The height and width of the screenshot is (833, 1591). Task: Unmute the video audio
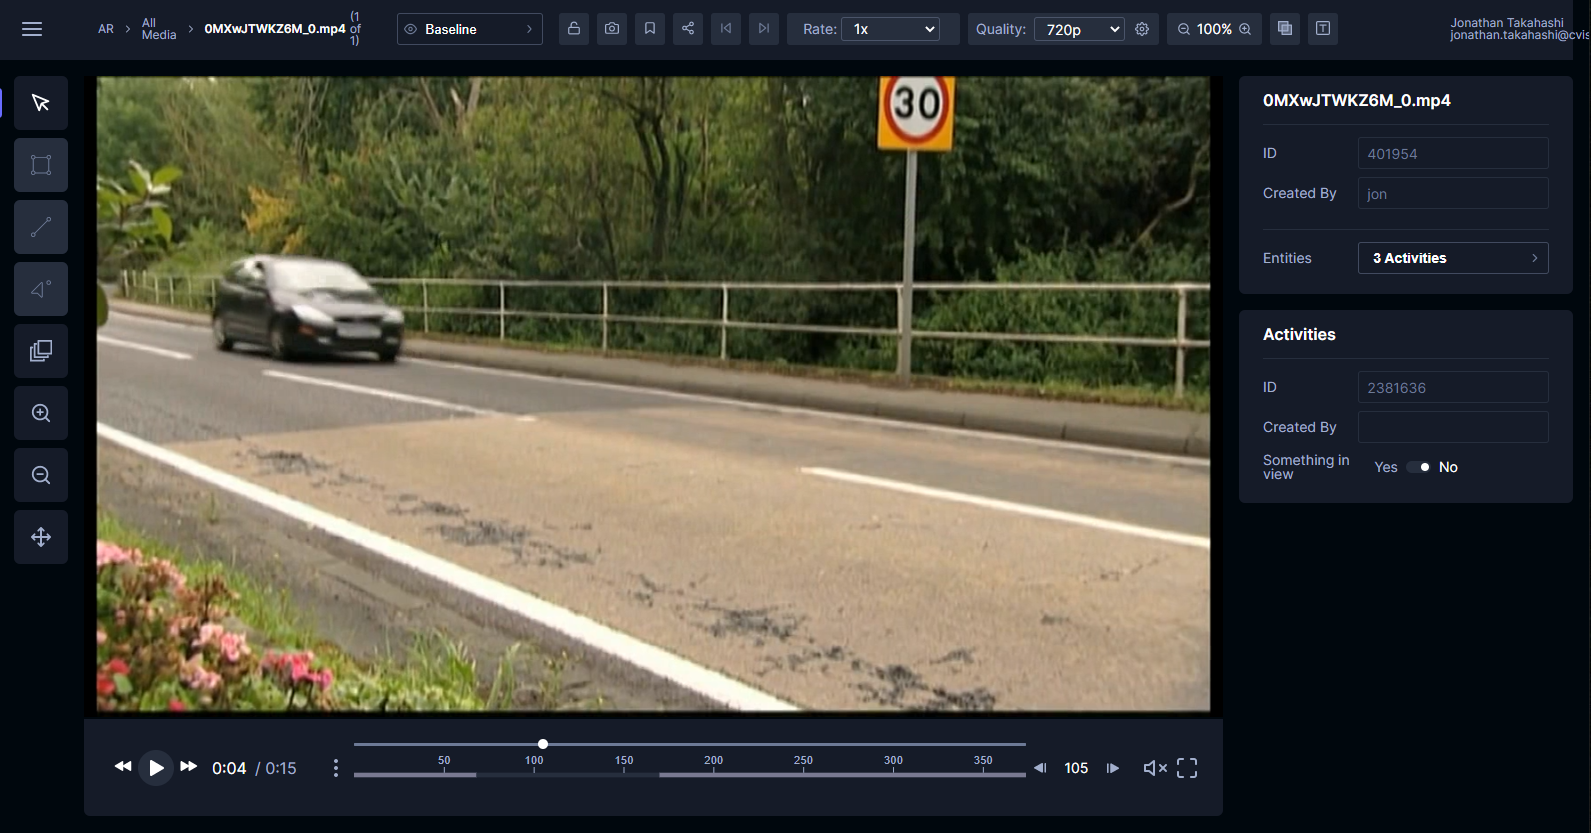(1155, 768)
